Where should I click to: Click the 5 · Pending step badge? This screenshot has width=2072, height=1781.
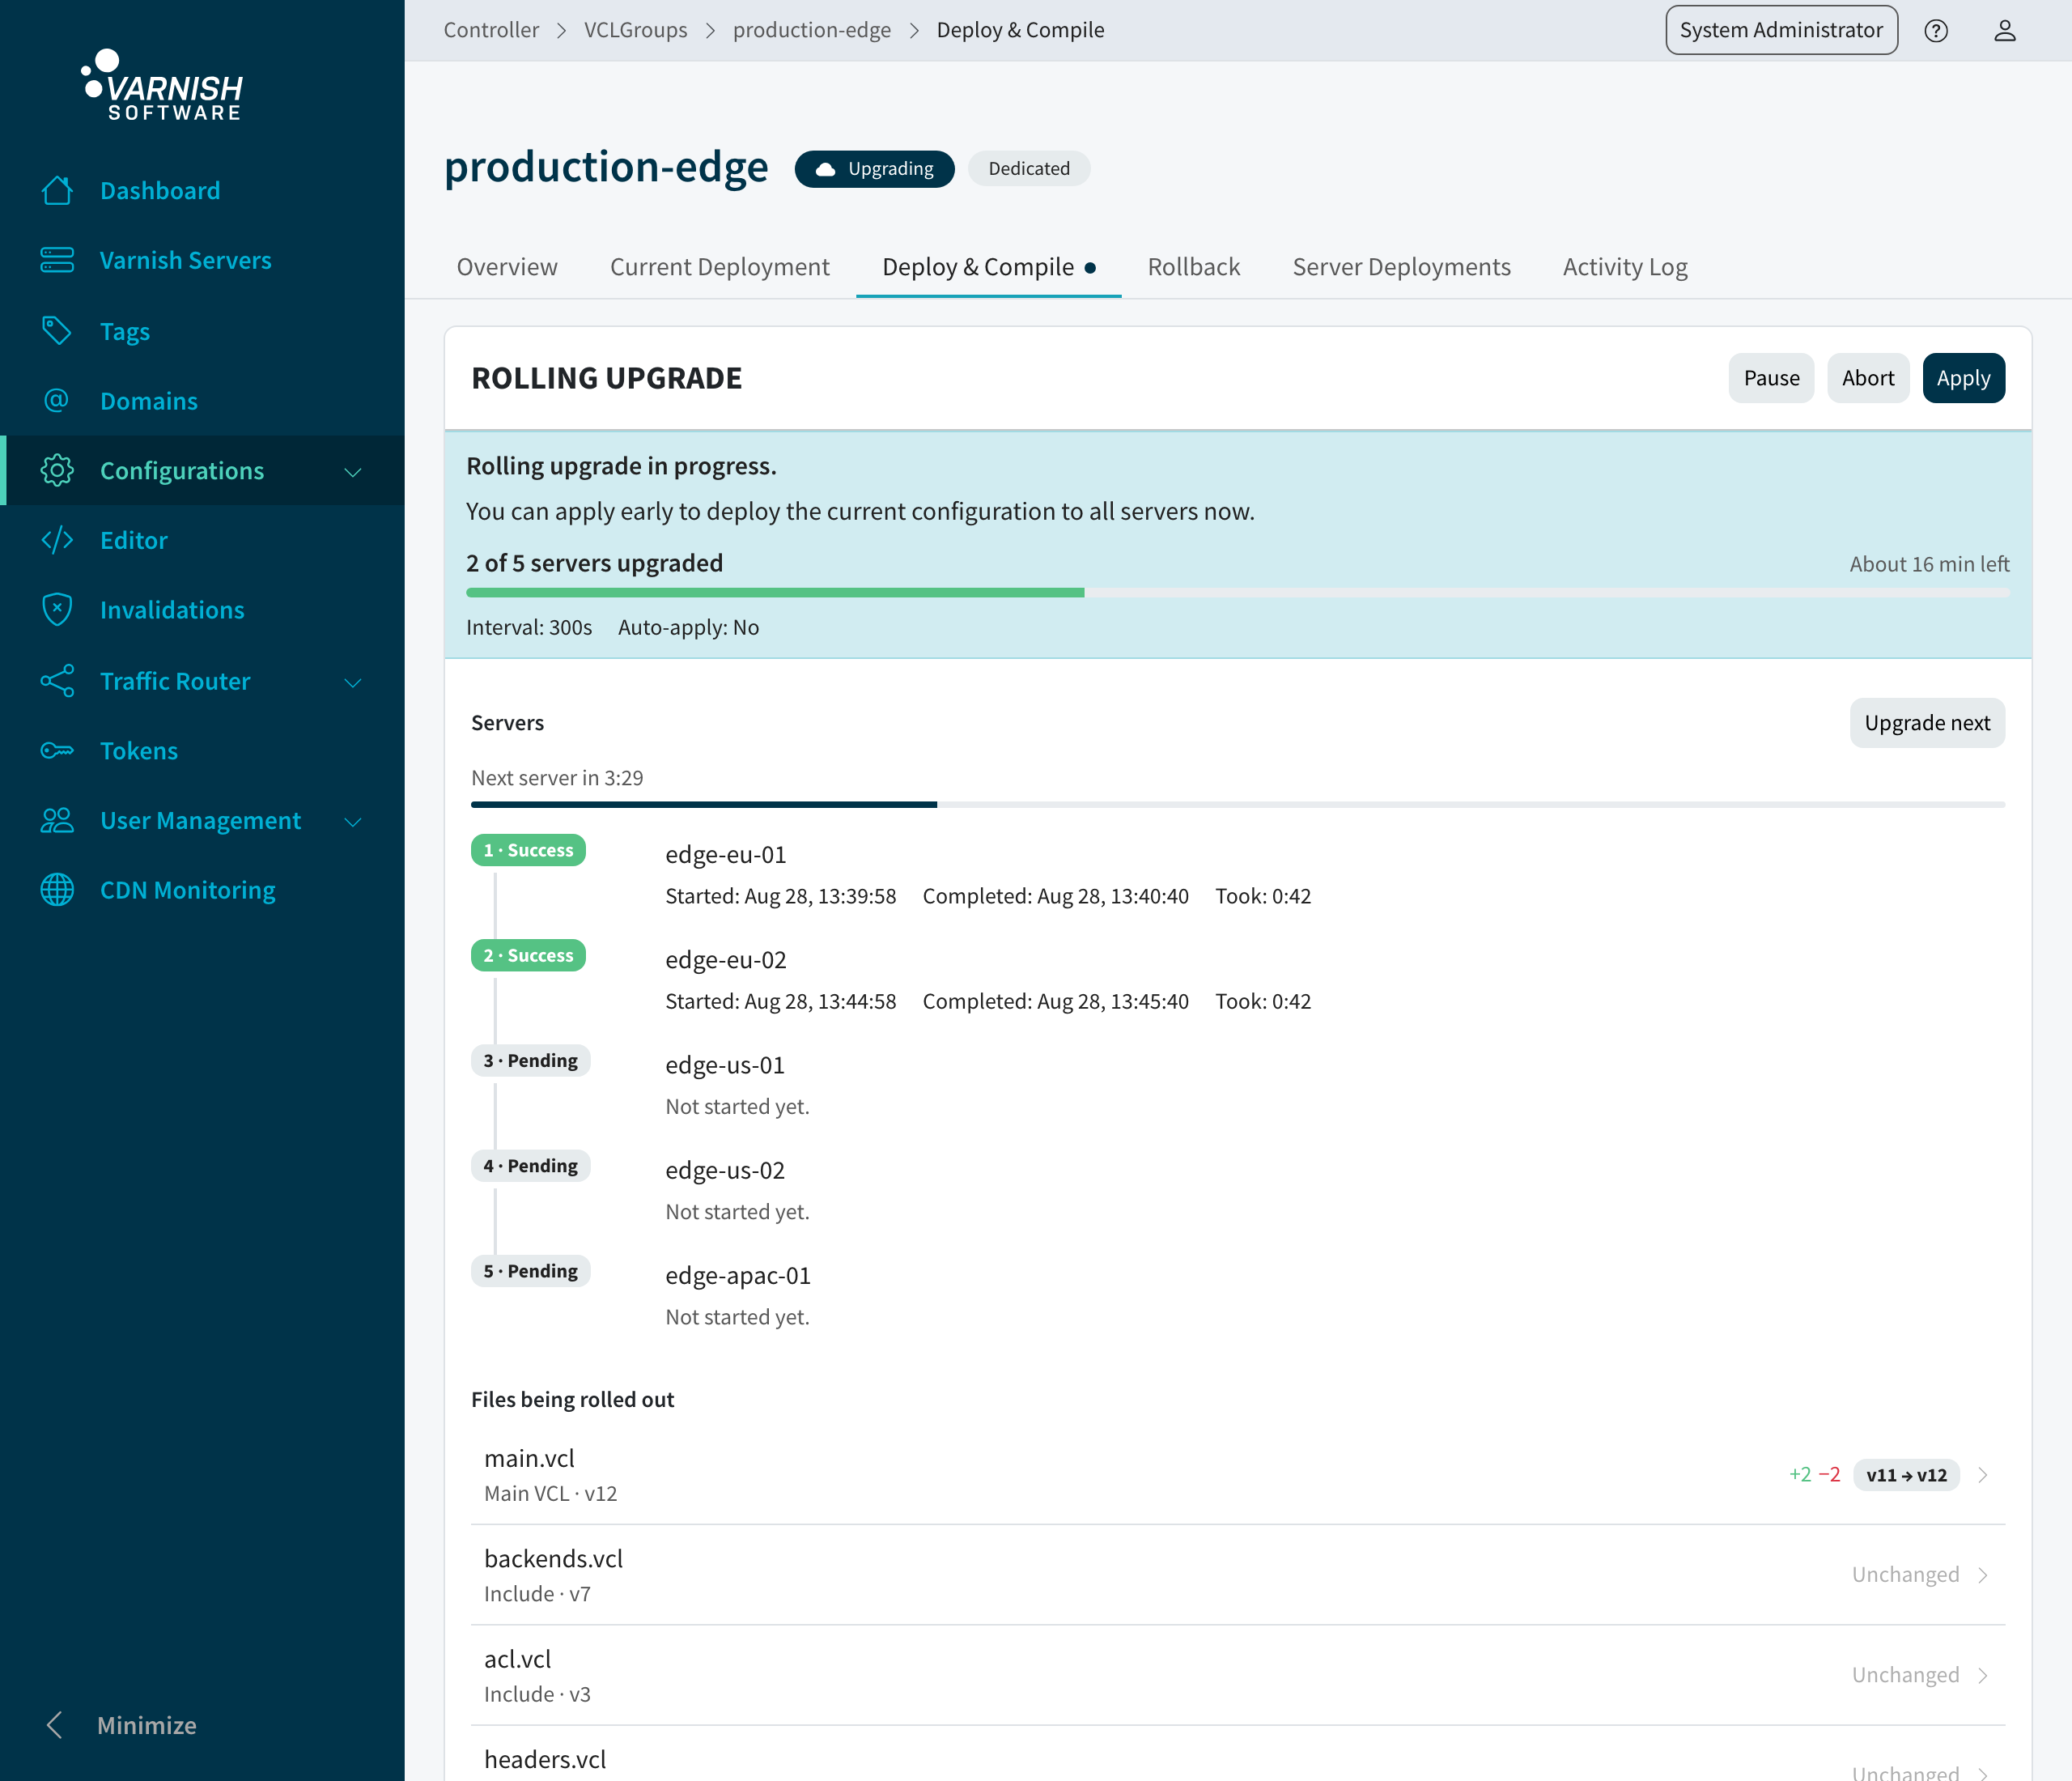point(530,1270)
